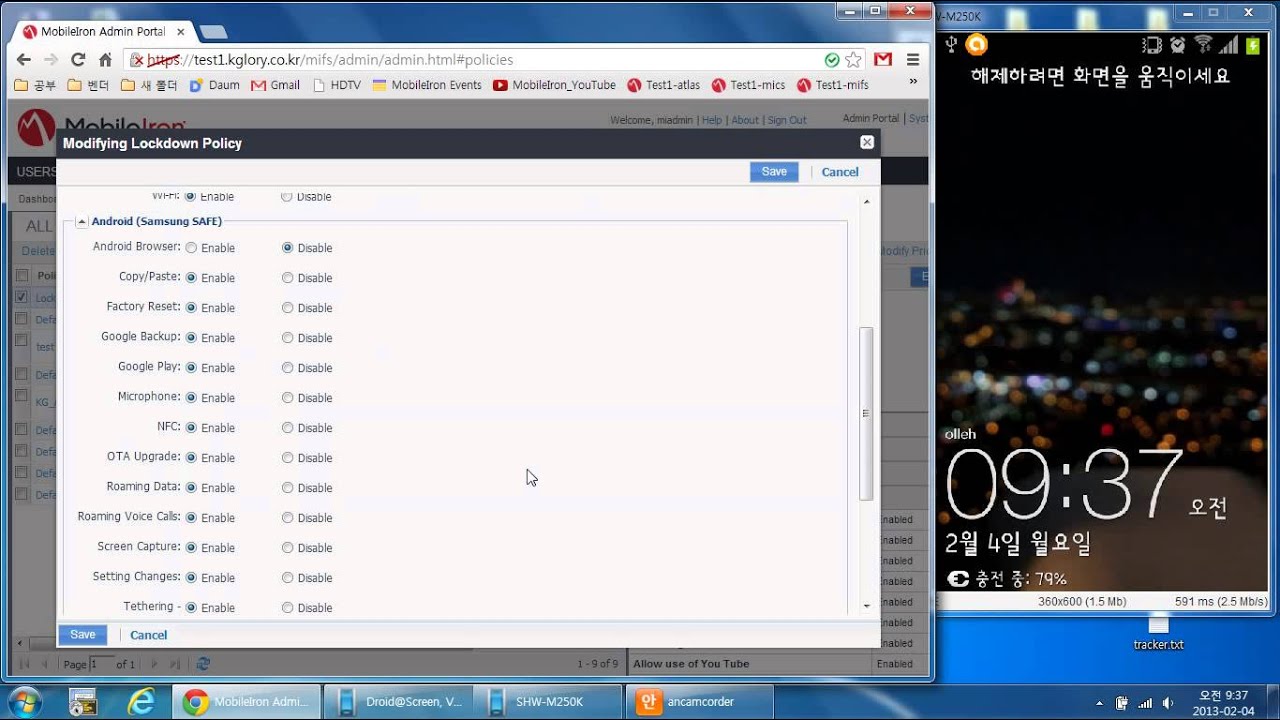Click Gmail extension icon in Chrome toolbar

883,60
